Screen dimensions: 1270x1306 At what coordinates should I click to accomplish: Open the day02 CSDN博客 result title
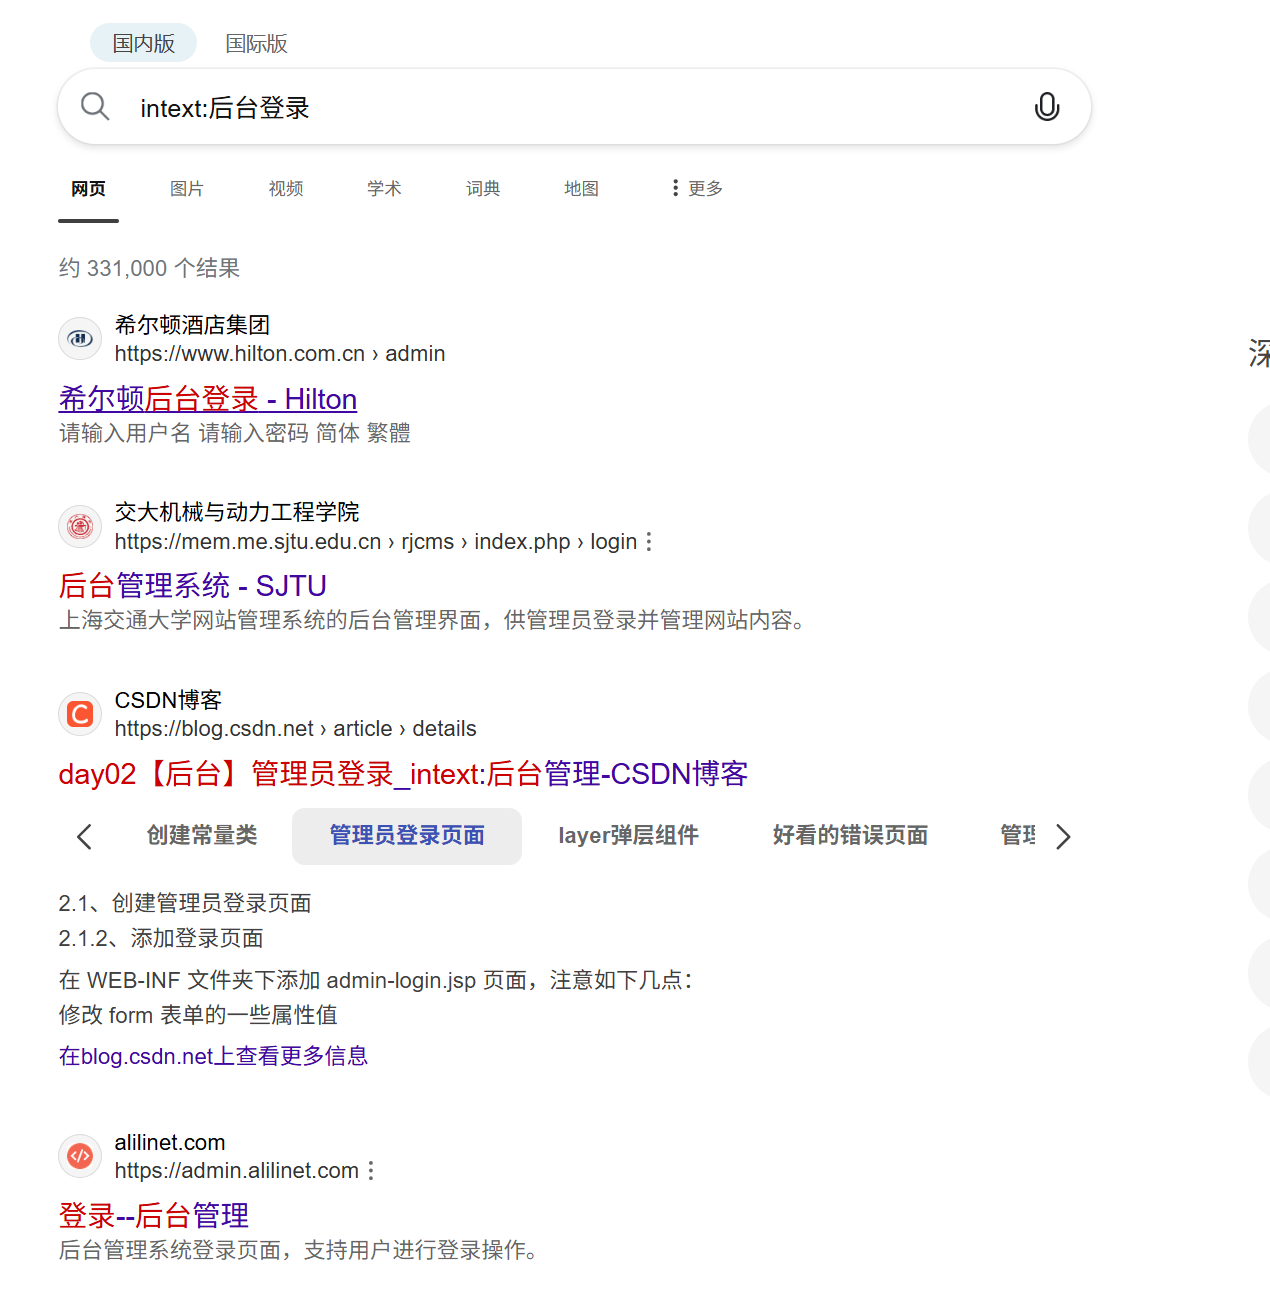(404, 774)
